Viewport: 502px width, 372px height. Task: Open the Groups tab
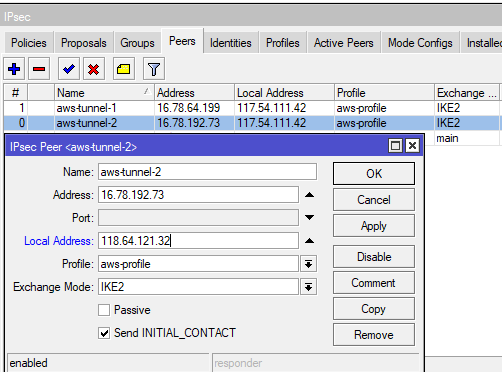tap(137, 43)
